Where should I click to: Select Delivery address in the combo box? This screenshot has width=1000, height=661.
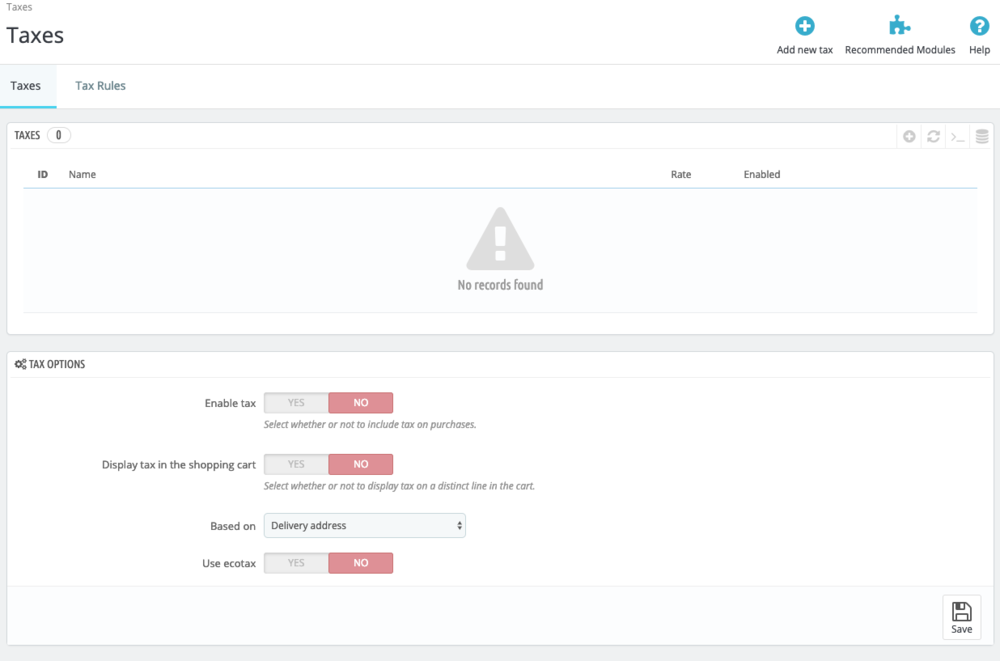pos(364,525)
